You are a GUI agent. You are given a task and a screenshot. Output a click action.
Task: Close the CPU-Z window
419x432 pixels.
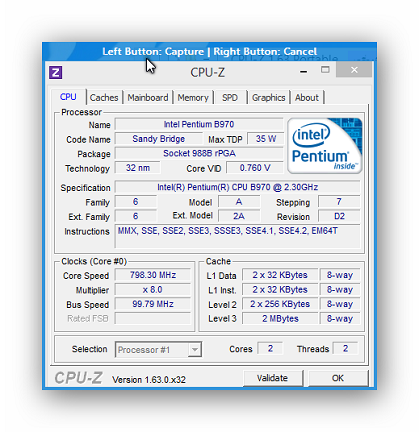(x=354, y=70)
